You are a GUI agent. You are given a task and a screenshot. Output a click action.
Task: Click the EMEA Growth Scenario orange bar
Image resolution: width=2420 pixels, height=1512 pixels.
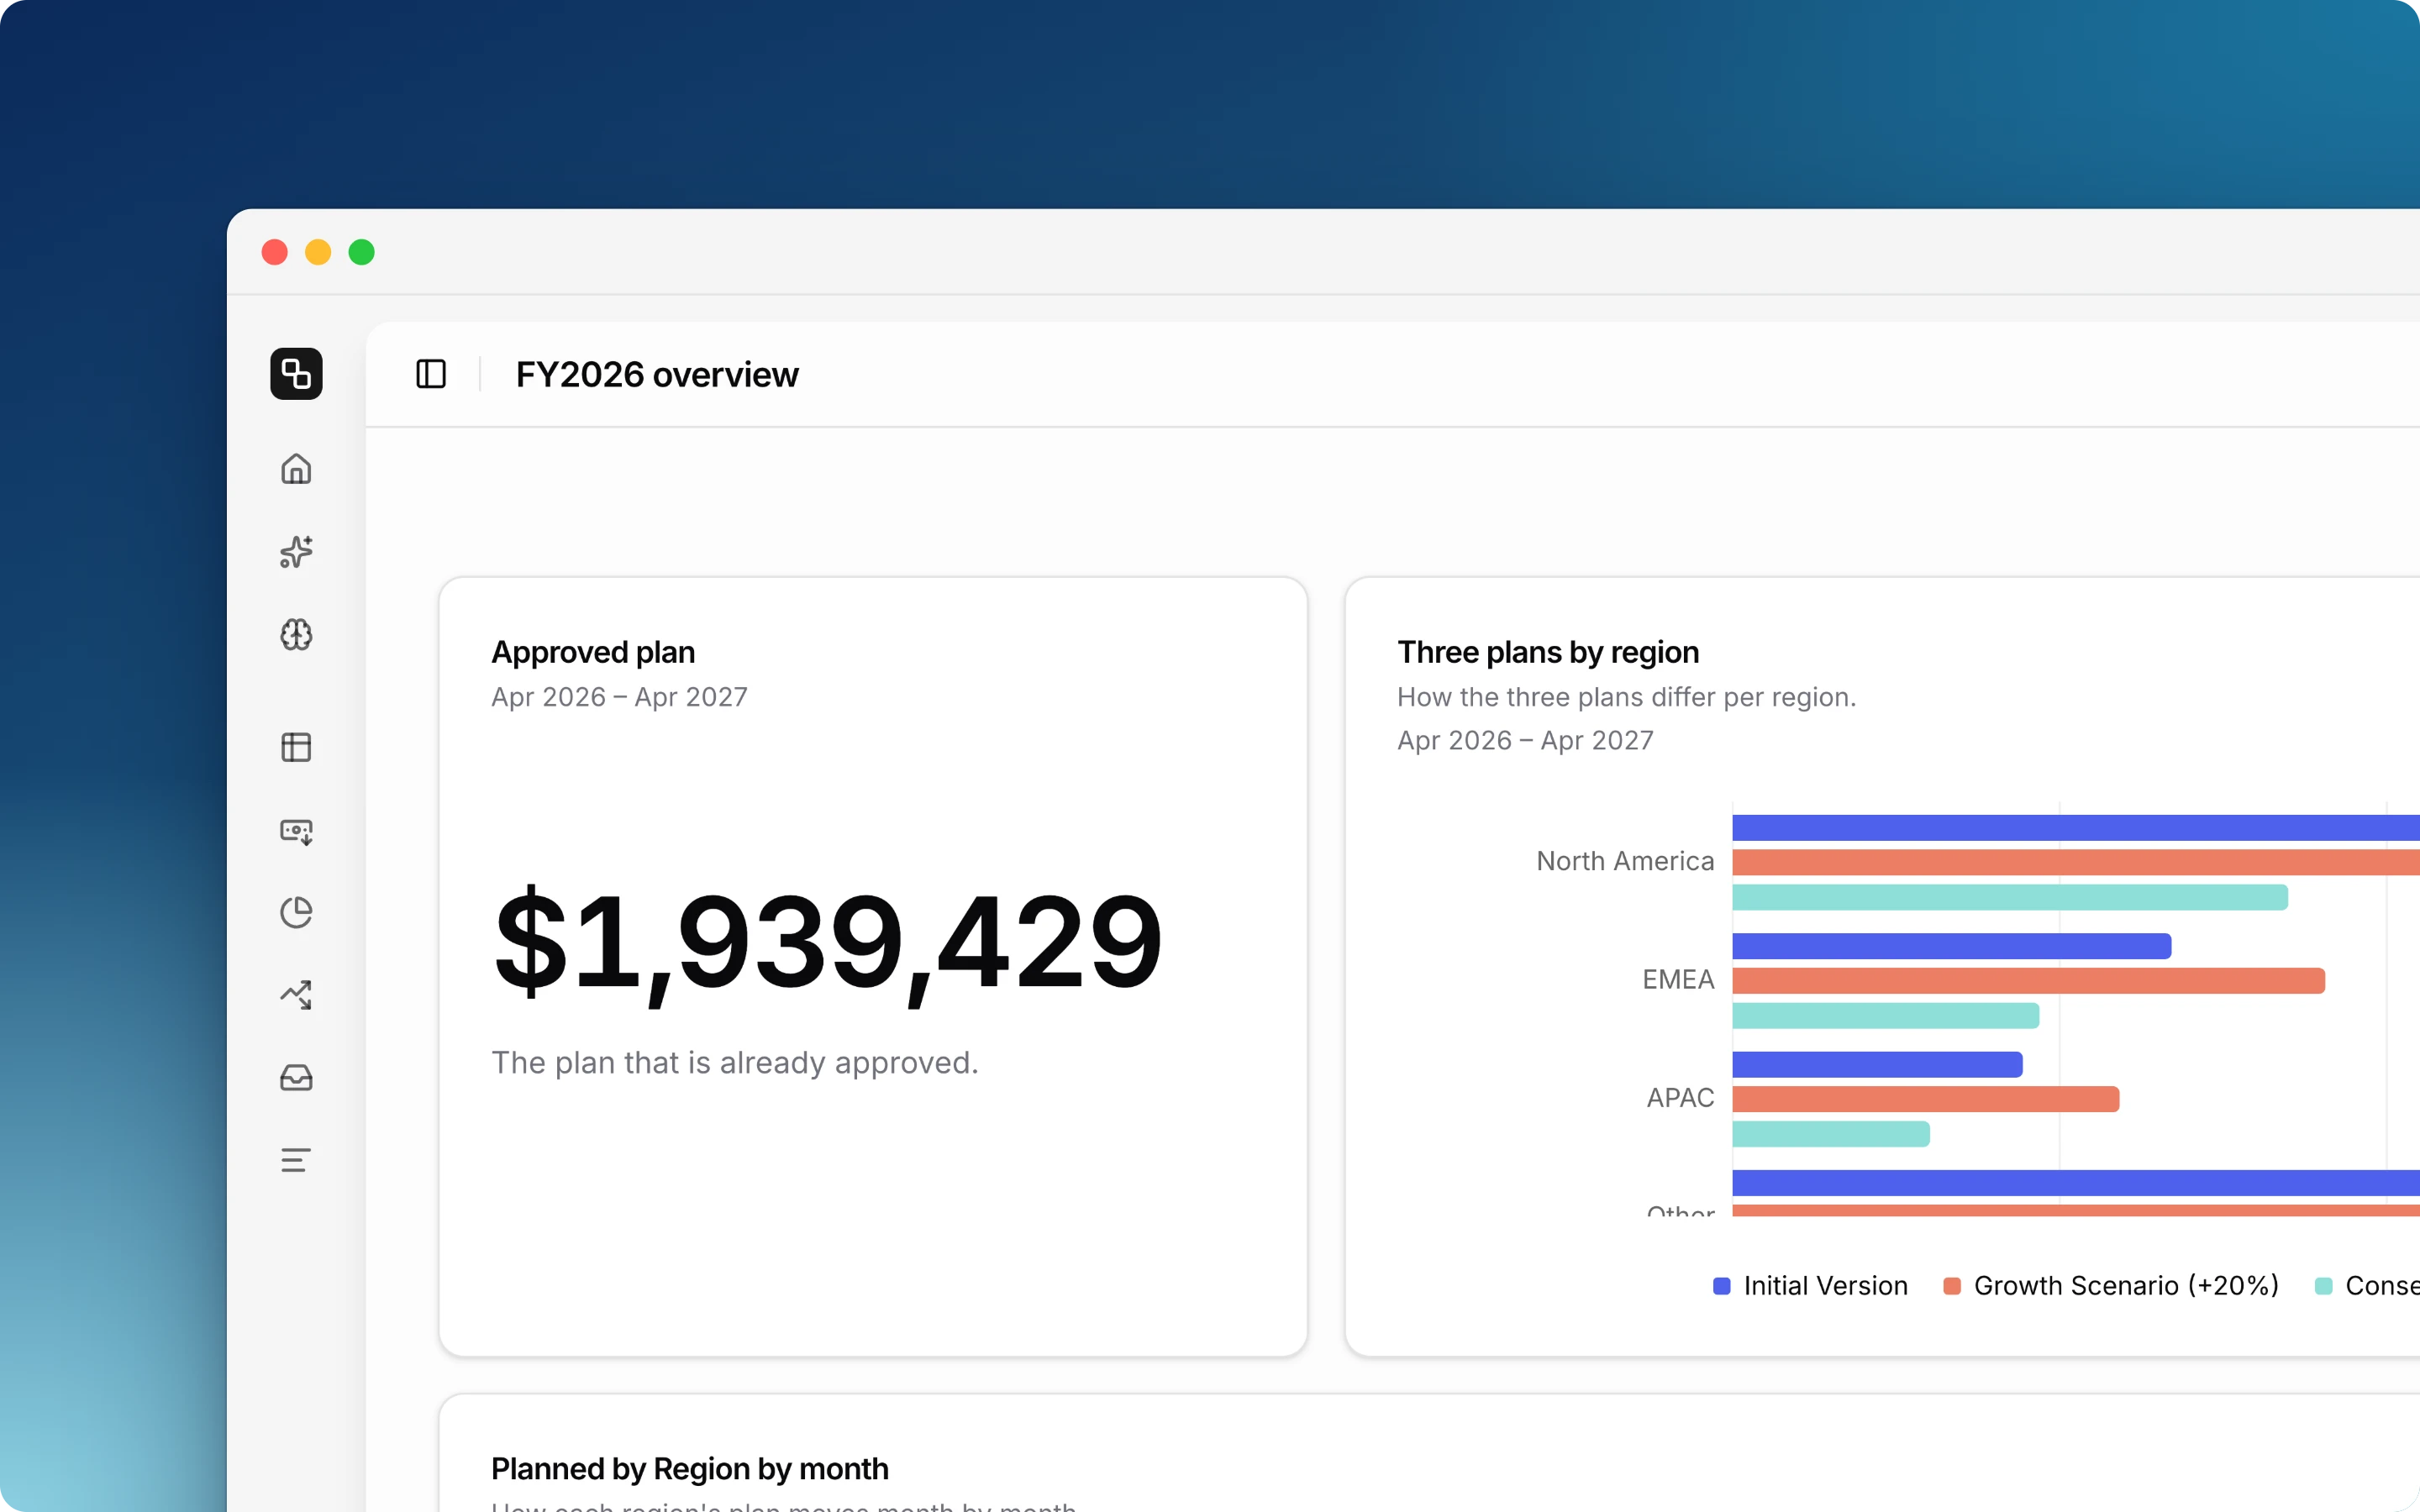point(2028,981)
